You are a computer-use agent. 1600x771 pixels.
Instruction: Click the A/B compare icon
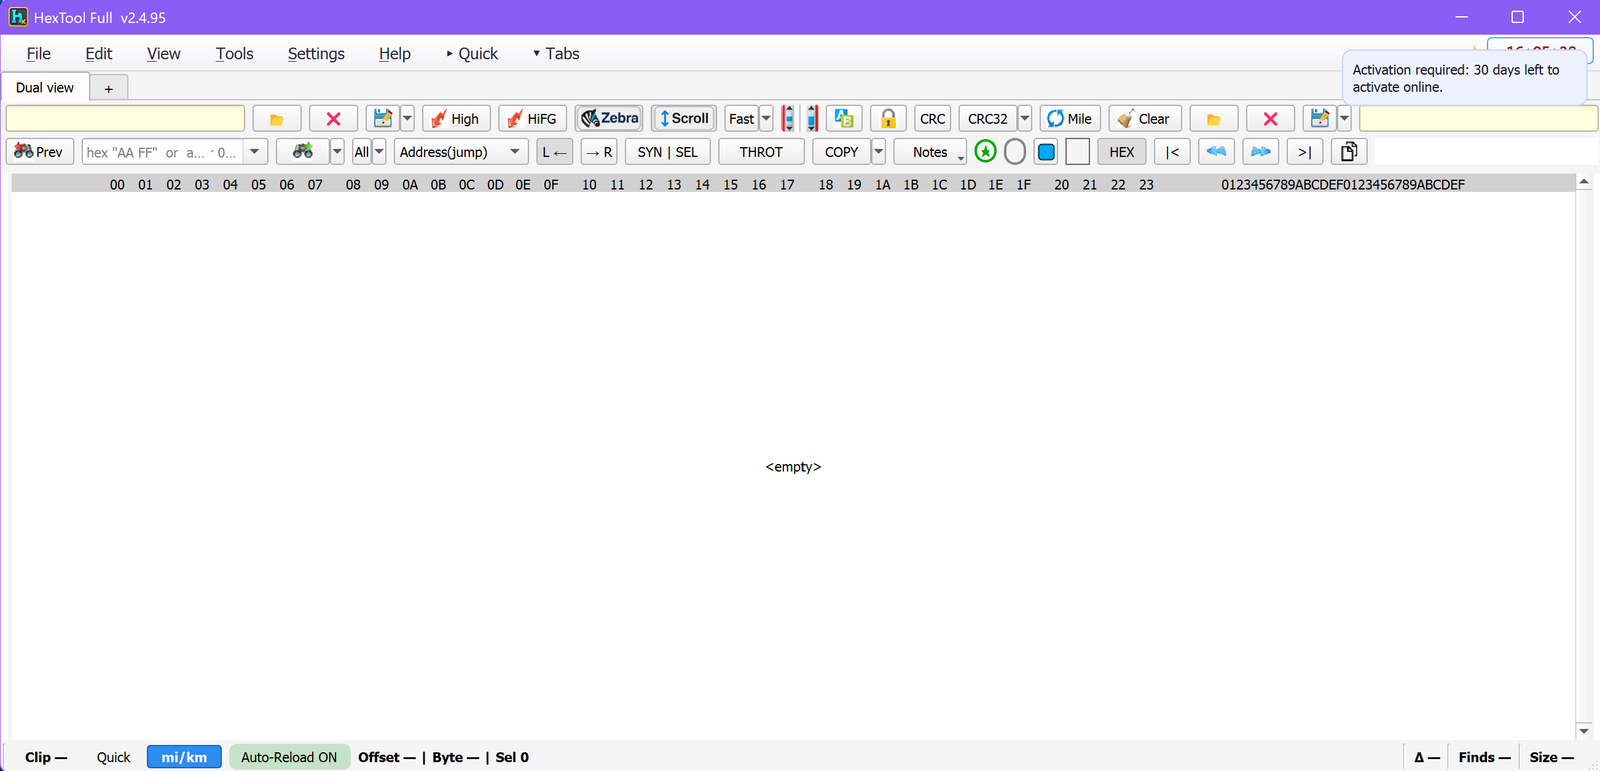coord(844,119)
